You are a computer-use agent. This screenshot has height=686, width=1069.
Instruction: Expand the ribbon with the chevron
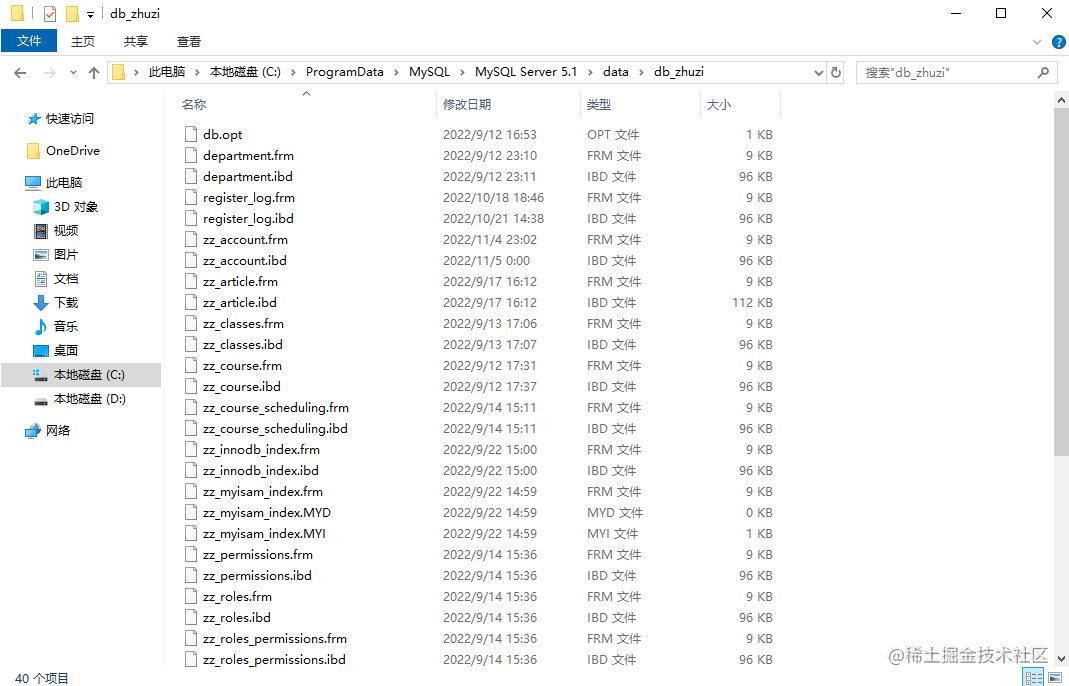1037,42
